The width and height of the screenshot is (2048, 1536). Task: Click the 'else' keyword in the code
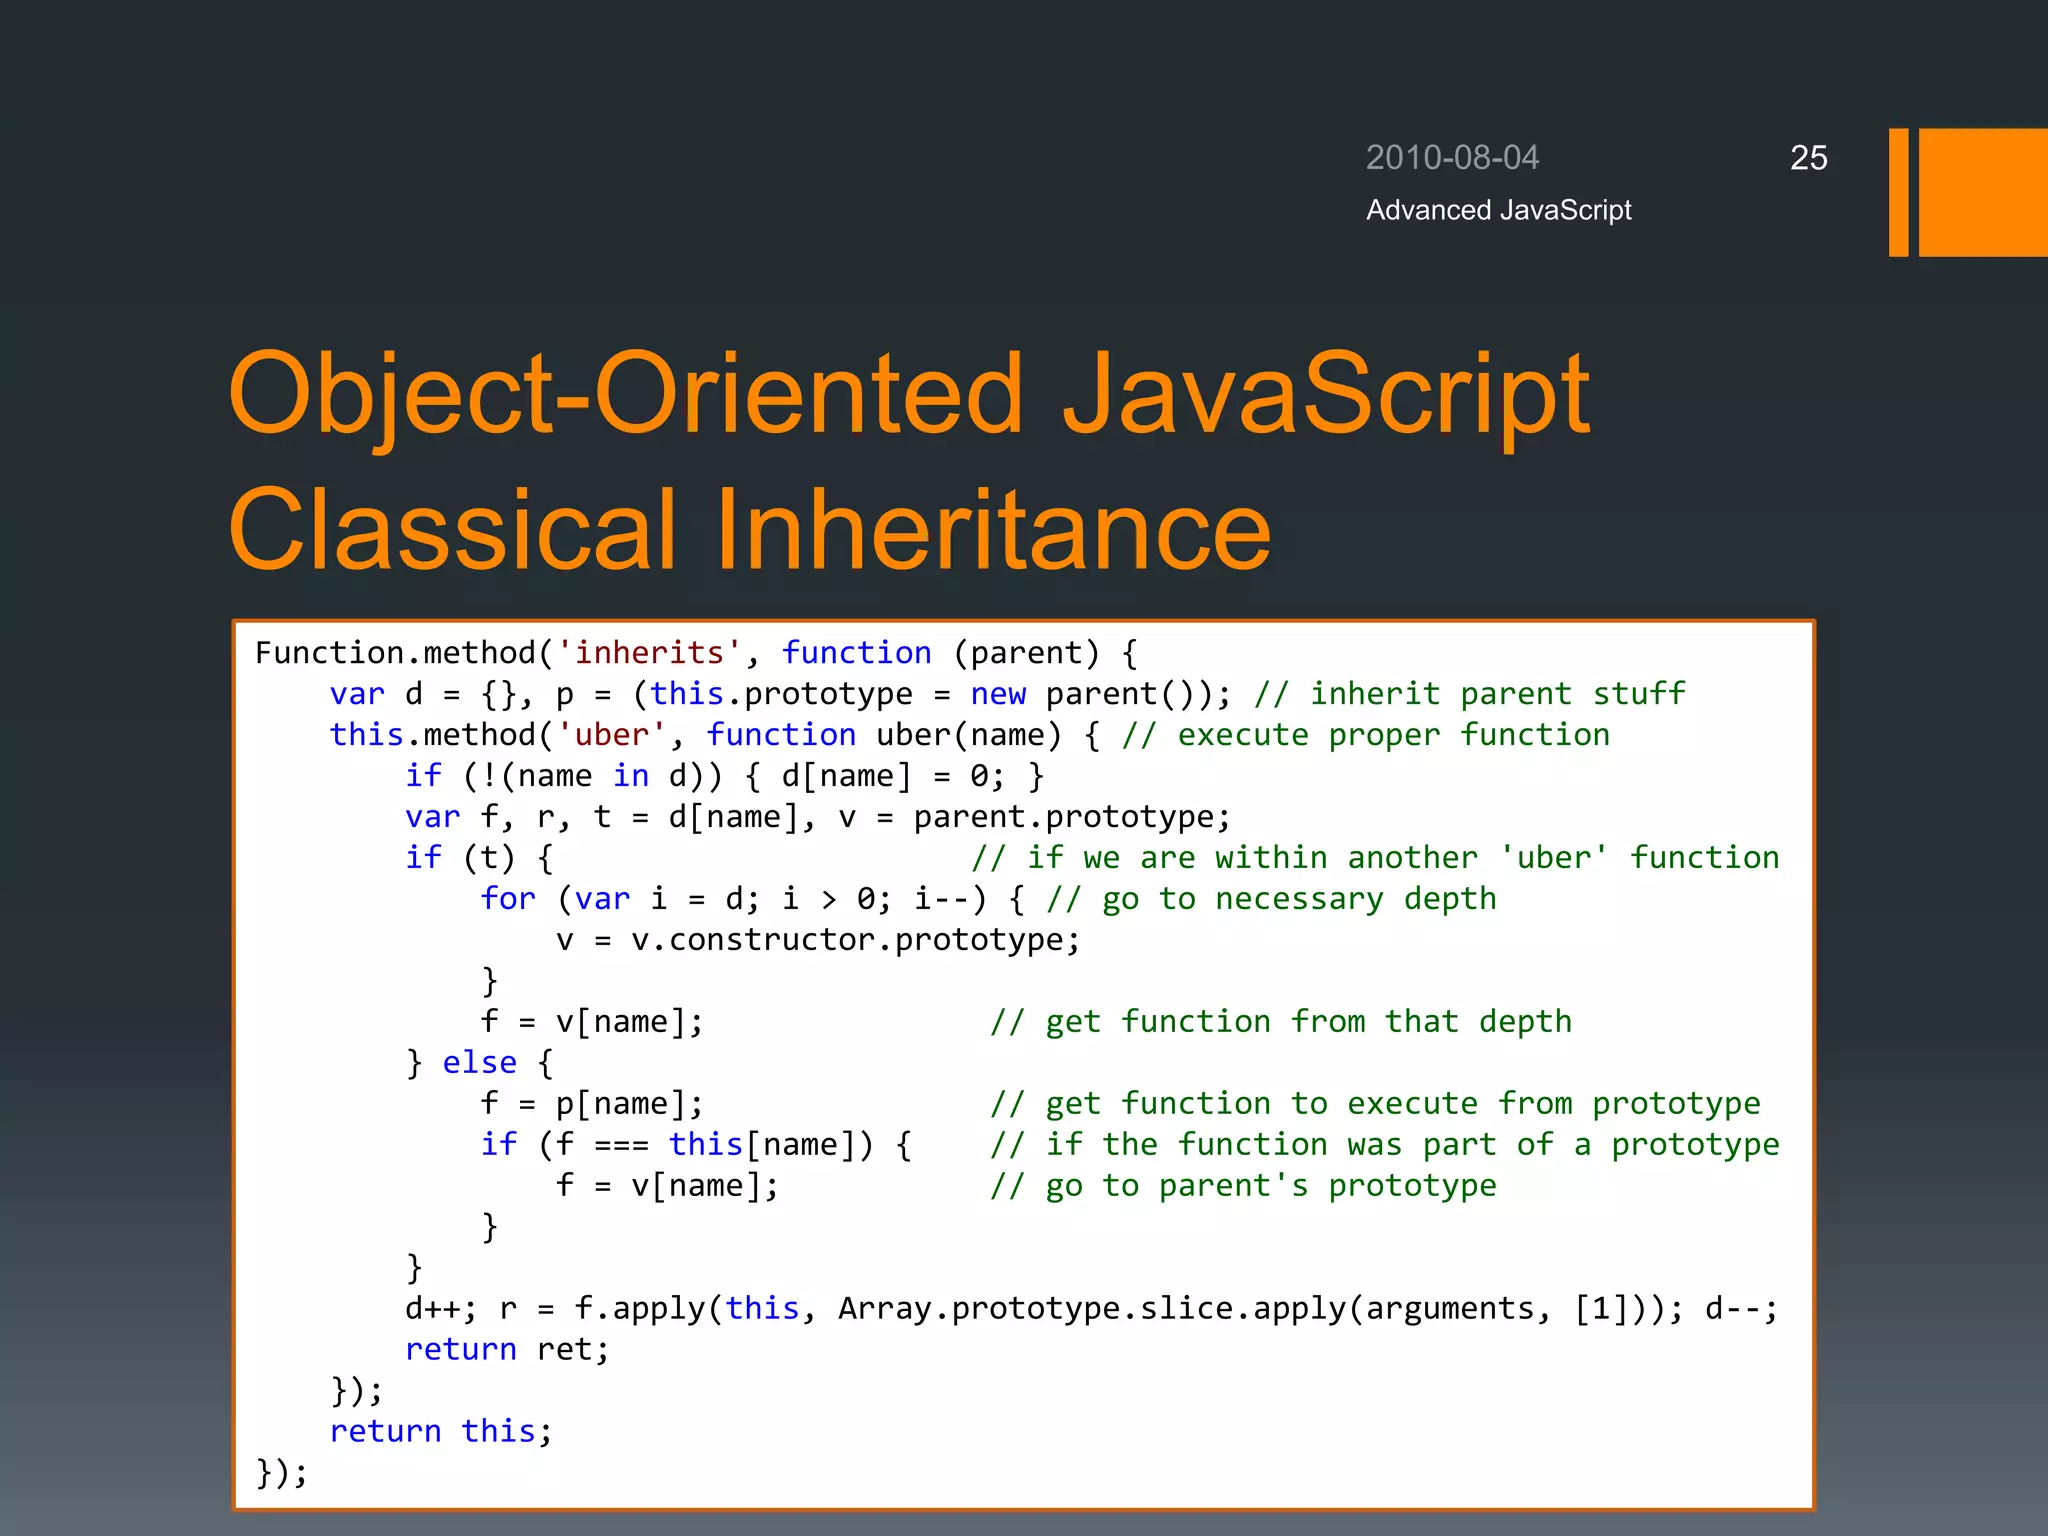(x=479, y=1063)
